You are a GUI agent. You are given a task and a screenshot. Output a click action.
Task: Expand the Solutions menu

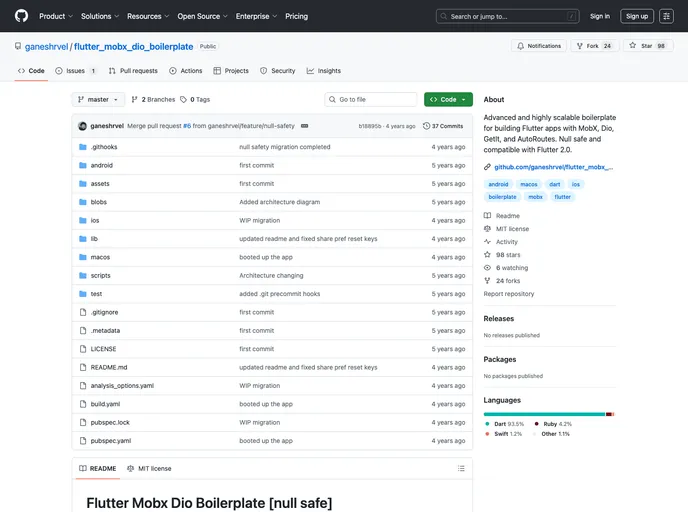pos(100,16)
